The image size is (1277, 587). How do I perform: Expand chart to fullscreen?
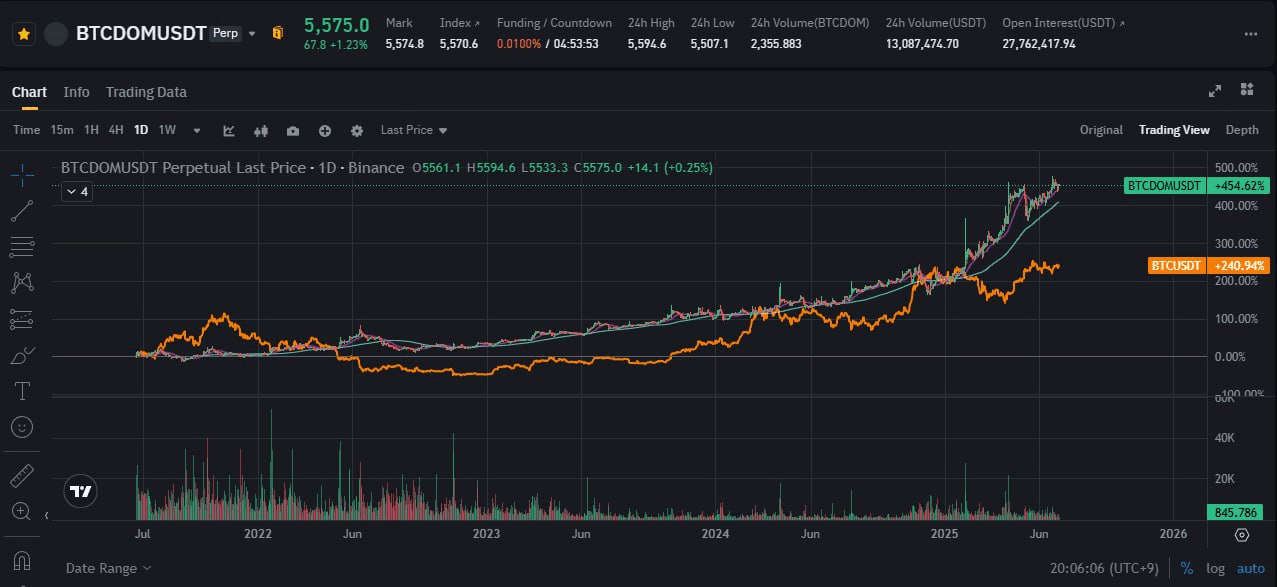[x=1215, y=91]
